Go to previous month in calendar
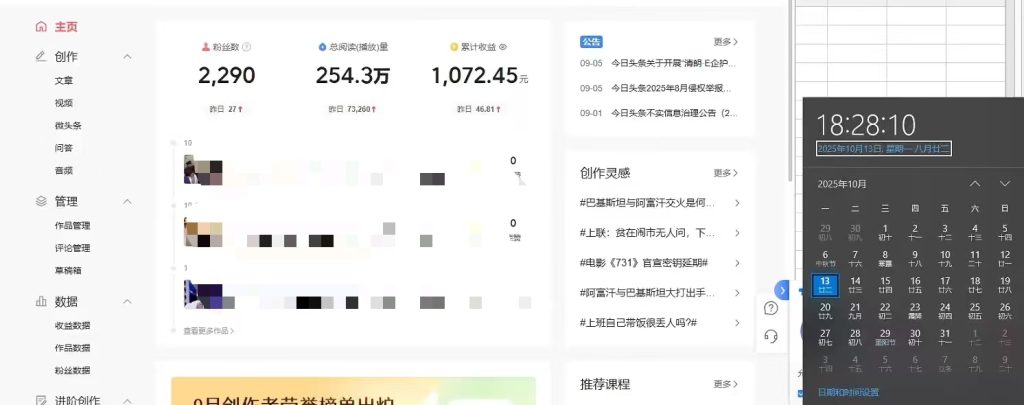1024x405 pixels. (975, 184)
